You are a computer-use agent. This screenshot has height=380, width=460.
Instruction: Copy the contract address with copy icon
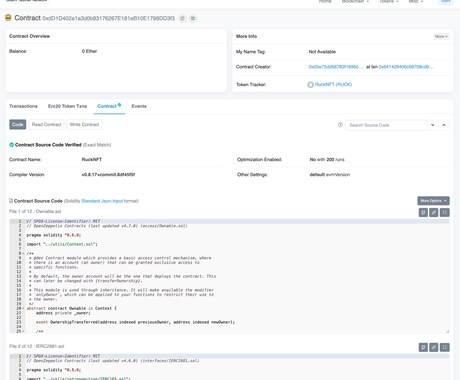(x=182, y=18)
